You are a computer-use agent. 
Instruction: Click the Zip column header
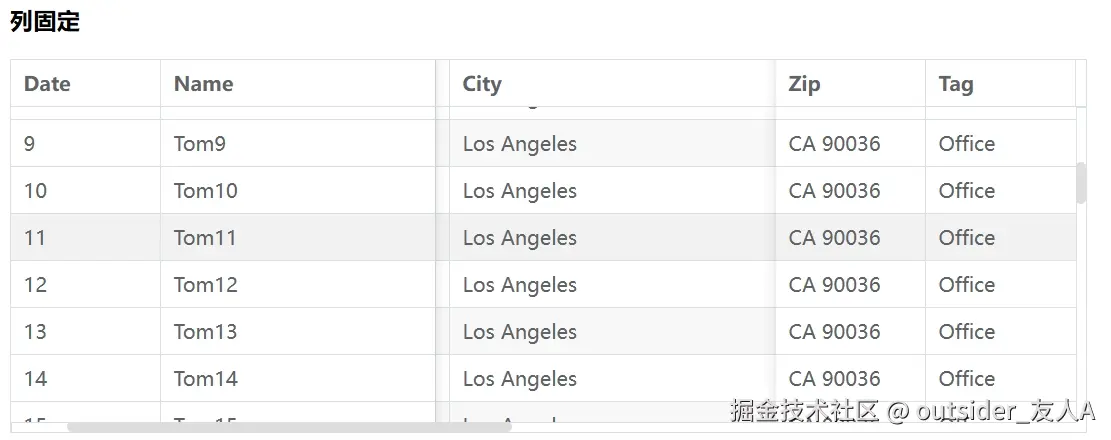[804, 84]
